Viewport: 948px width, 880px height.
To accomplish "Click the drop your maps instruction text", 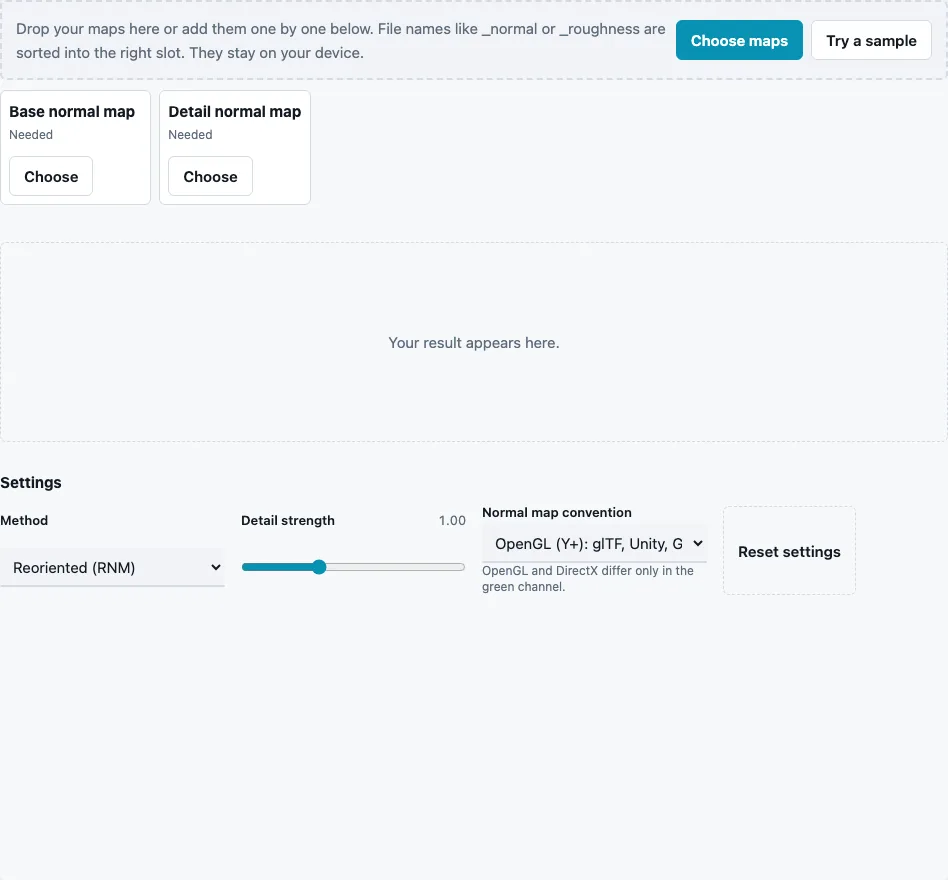I will (340, 40).
